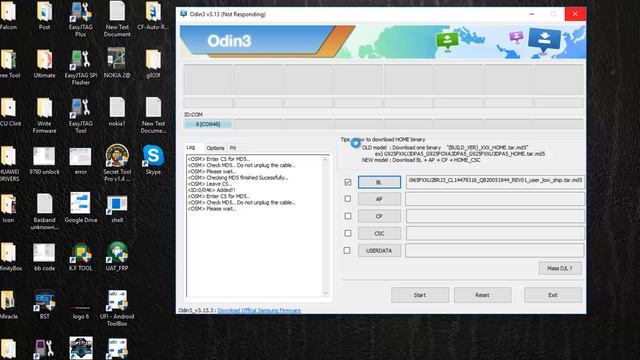This screenshot has height=360, width=640.
Task: Launch Skype from the desktop
Action: pyautogui.click(x=153, y=160)
